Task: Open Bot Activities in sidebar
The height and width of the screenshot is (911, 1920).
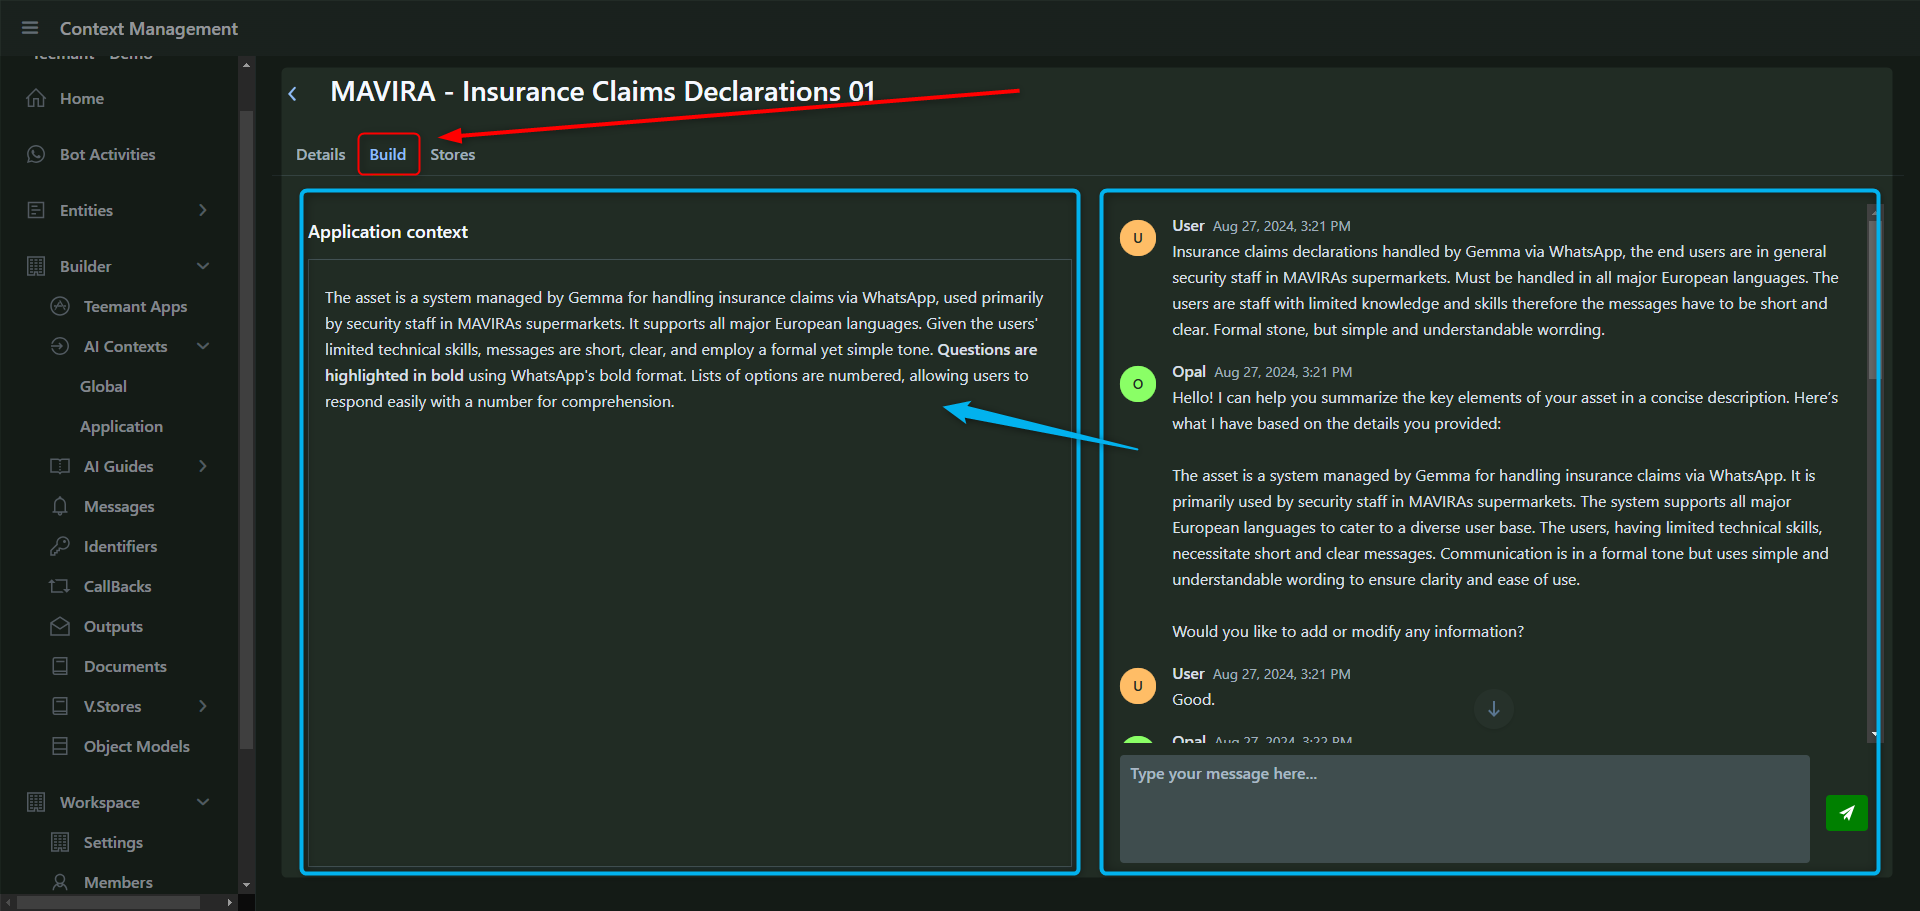Action: 107,154
